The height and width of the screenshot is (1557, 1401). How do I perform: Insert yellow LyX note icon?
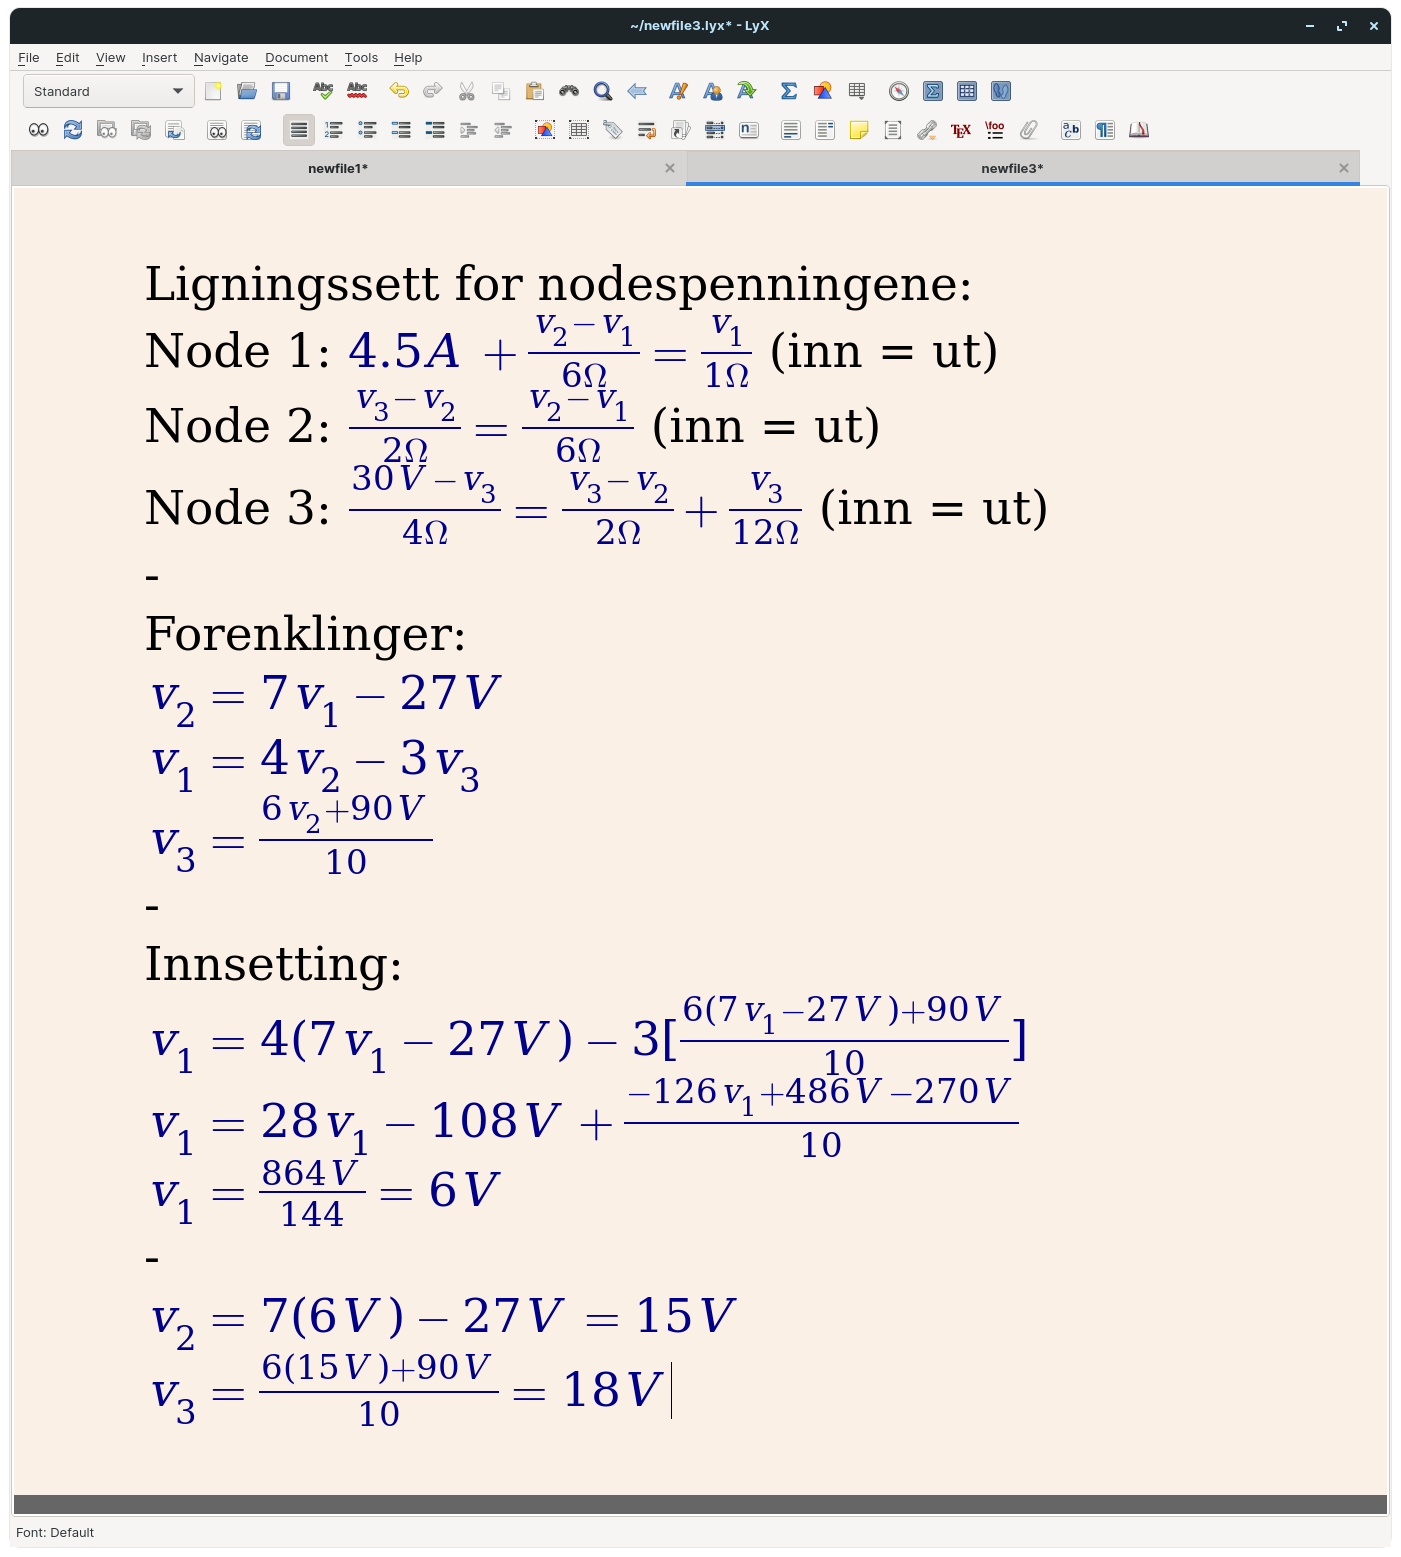(x=859, y=130)
